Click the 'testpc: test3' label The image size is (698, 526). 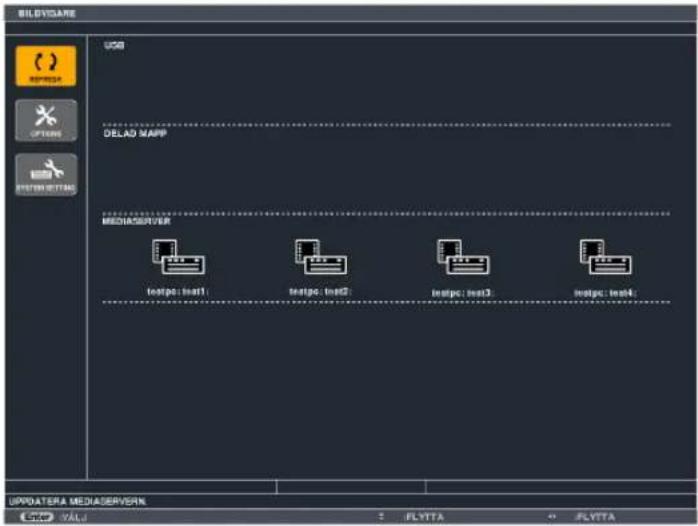463,293
